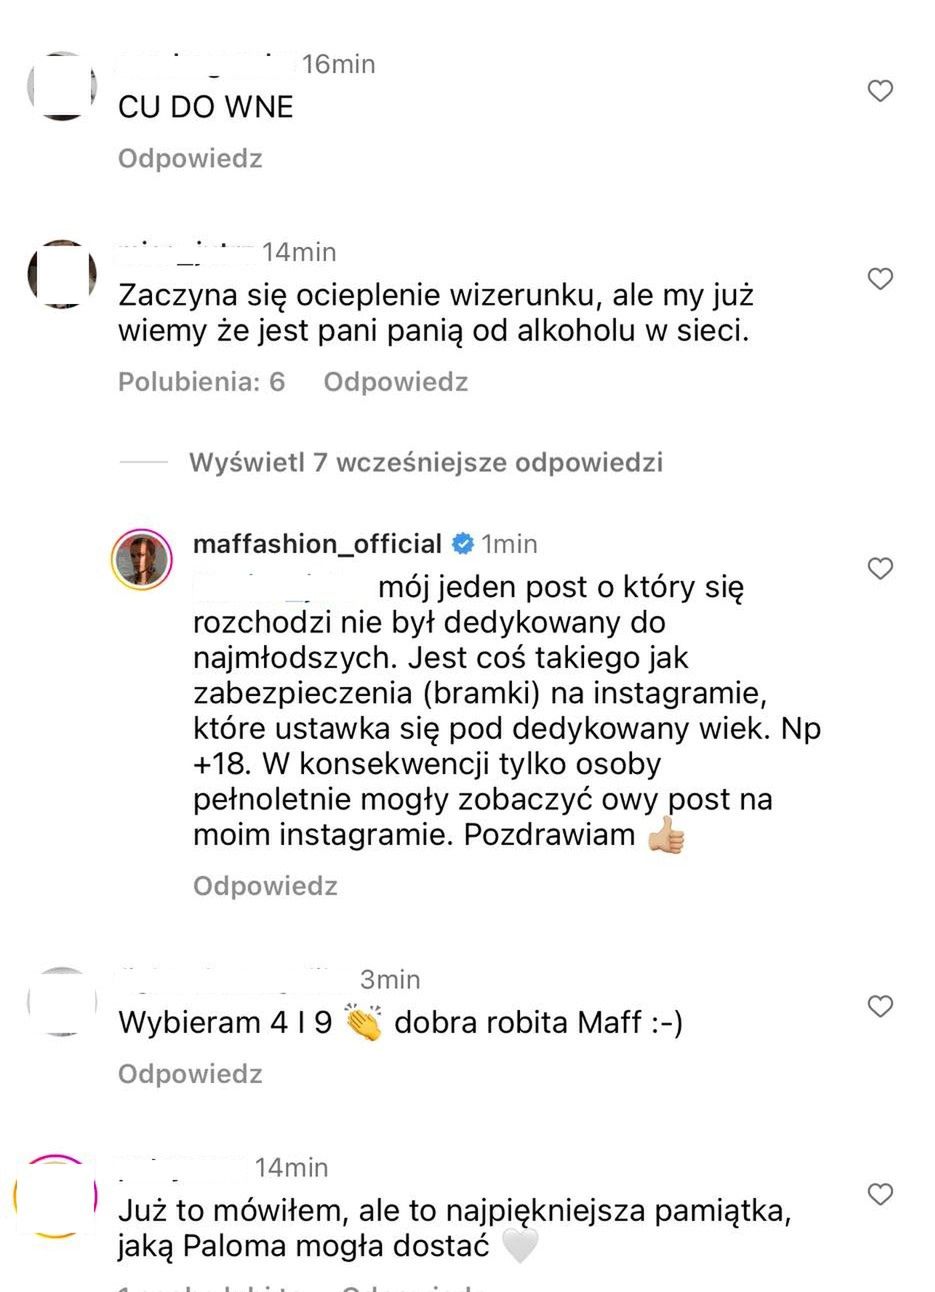Viewport: 935px width, 1292px height.
Task: Click the verified badge next to maffashion_official
Action: pyautogui.click(x=462, y=544)
